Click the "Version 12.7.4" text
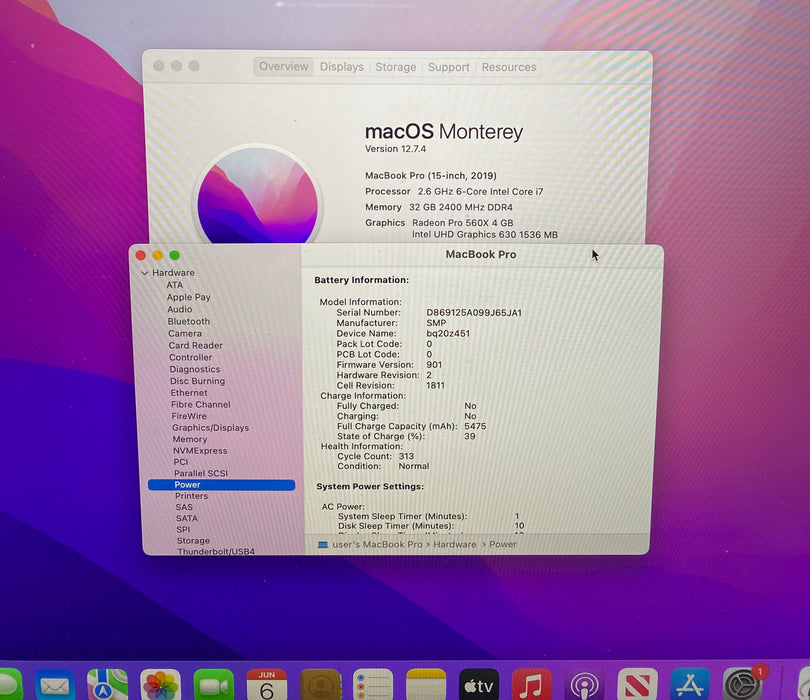This screenshot has height=700, width=810. click(x=395, y=149)
